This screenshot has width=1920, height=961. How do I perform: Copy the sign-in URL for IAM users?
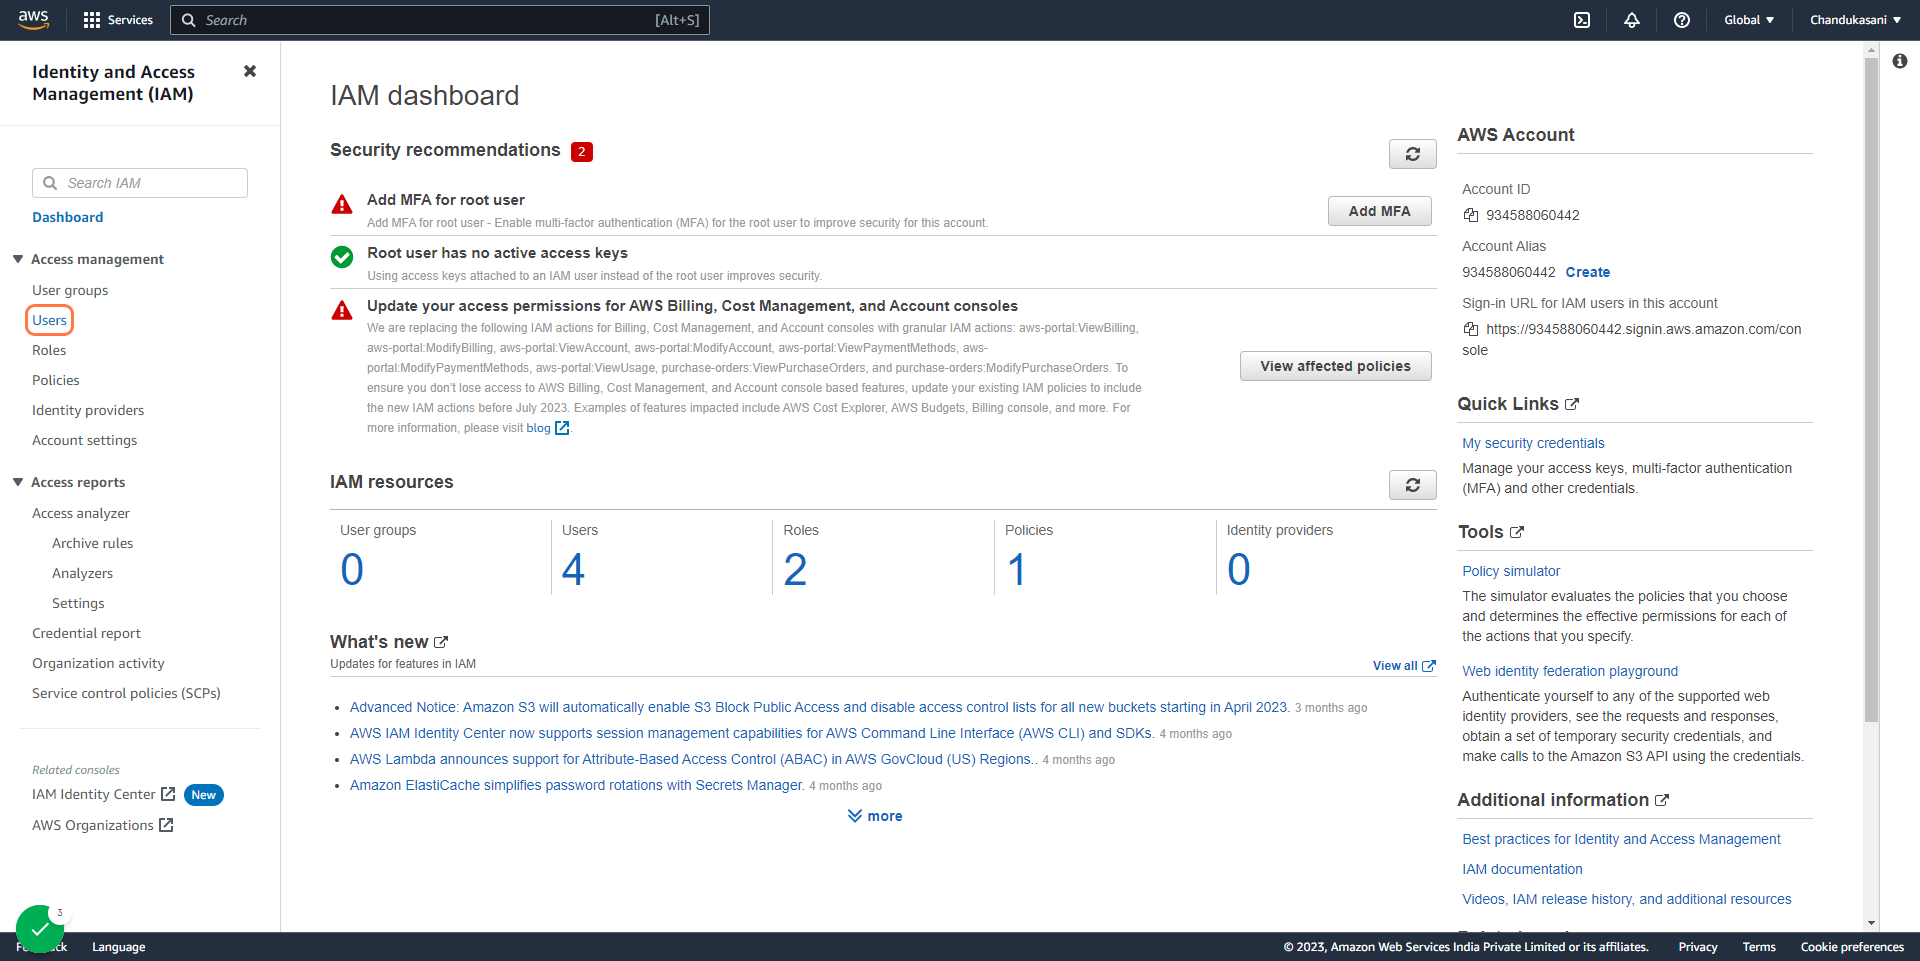click(1471, 329)
